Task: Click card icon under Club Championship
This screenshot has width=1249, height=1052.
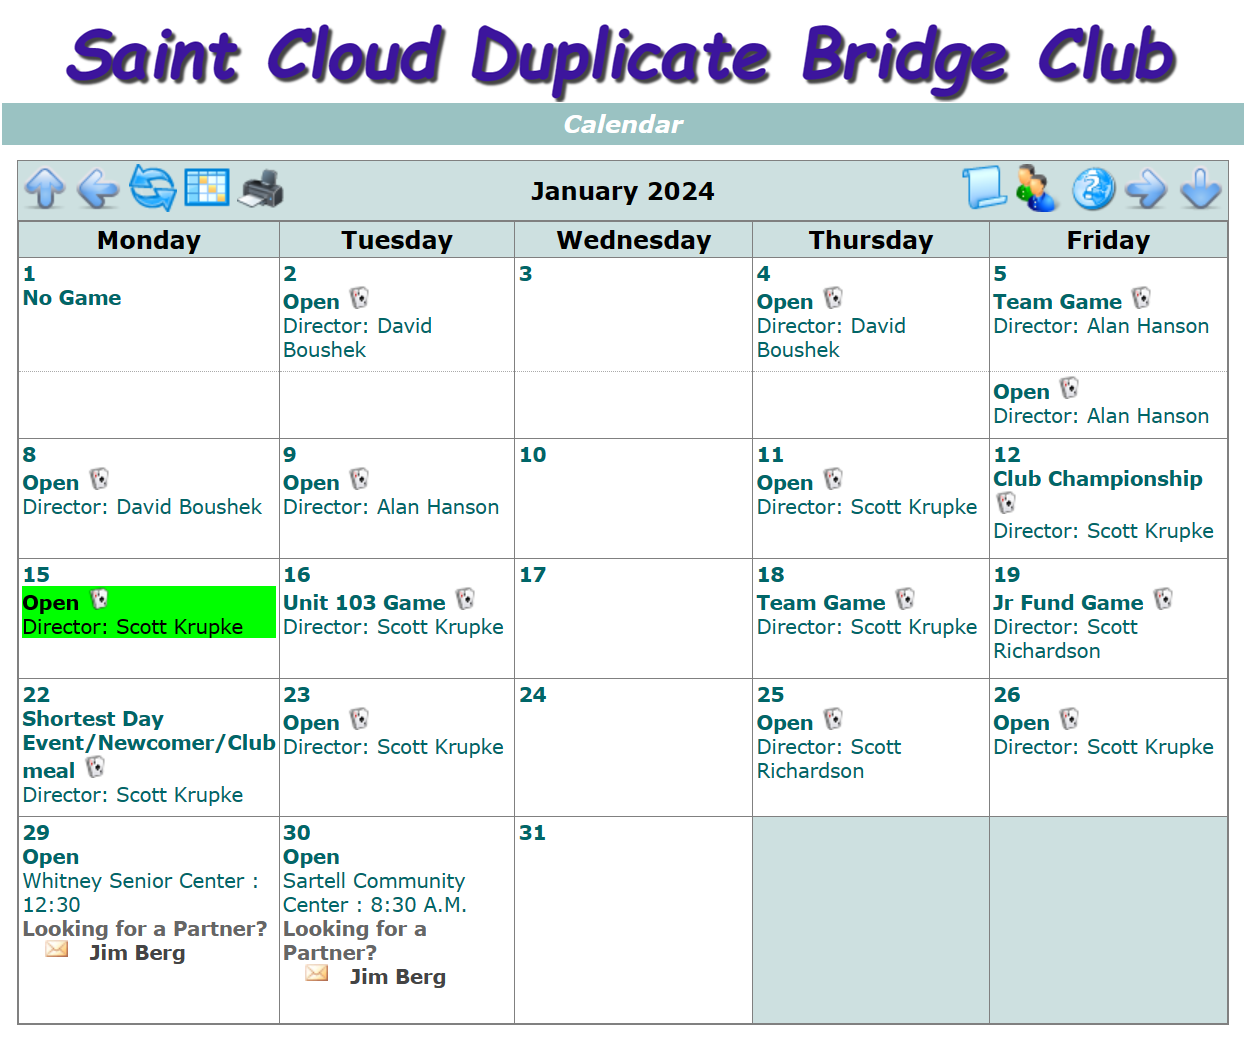Action: tap(1007, 503)
